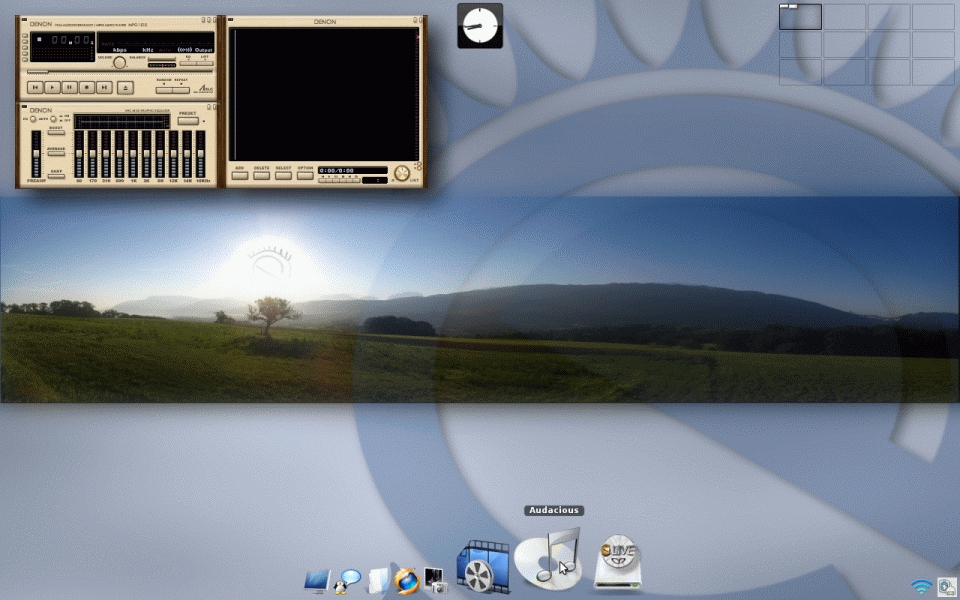960x600 pixels.
Task: Click the 60 Hz equalizer band slider
Action: point(79,154)
